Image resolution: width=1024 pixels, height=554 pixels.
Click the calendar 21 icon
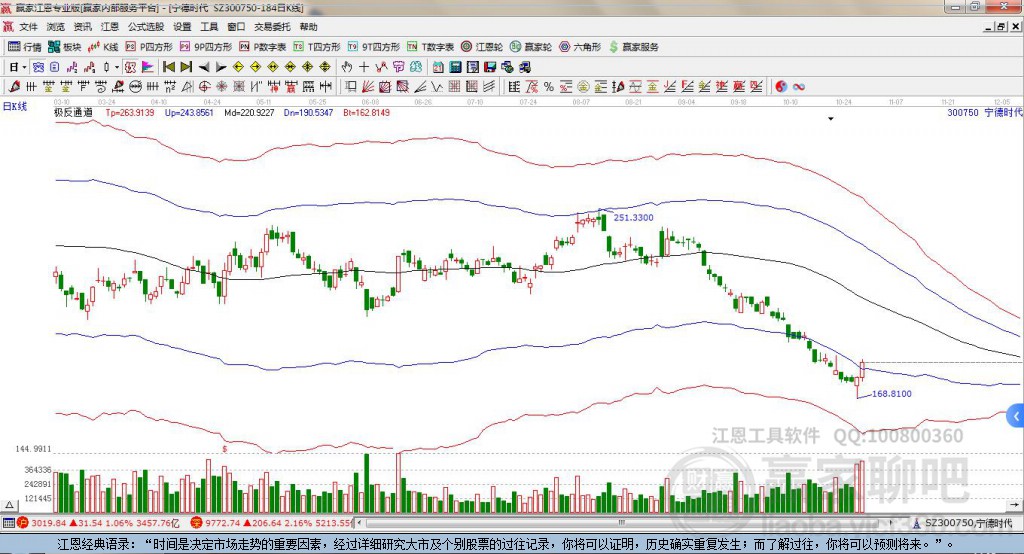(x=438, y=67)
